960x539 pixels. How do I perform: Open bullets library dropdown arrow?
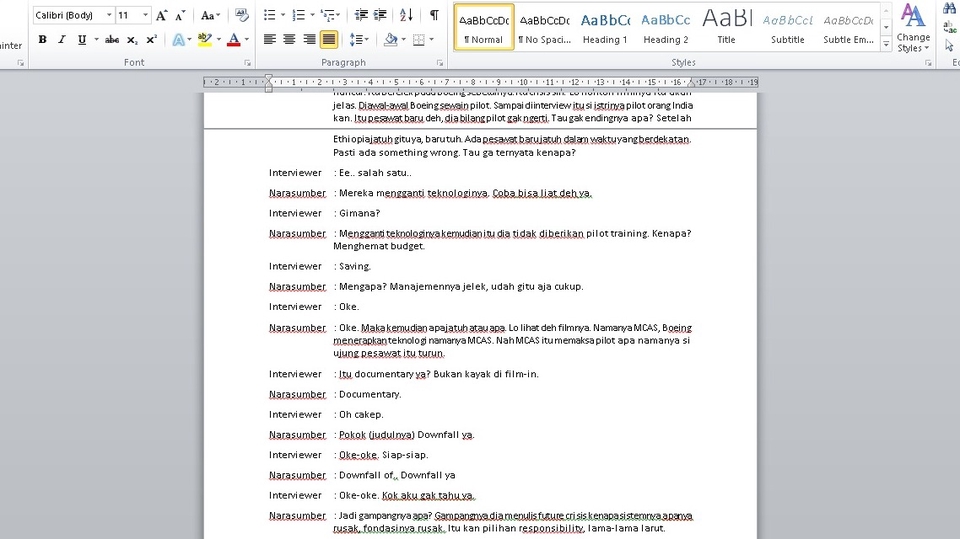[x=283, y=15]
